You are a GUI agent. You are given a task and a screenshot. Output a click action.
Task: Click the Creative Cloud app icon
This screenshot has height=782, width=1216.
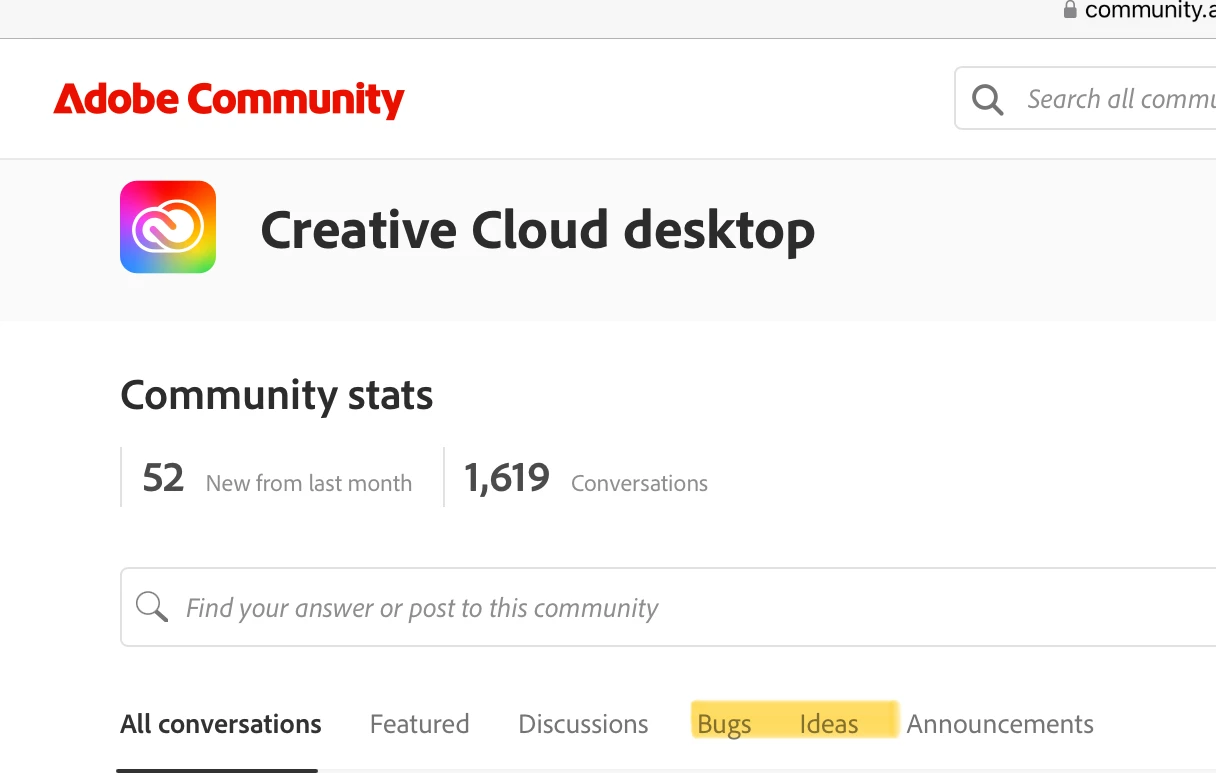click(168, 227)
